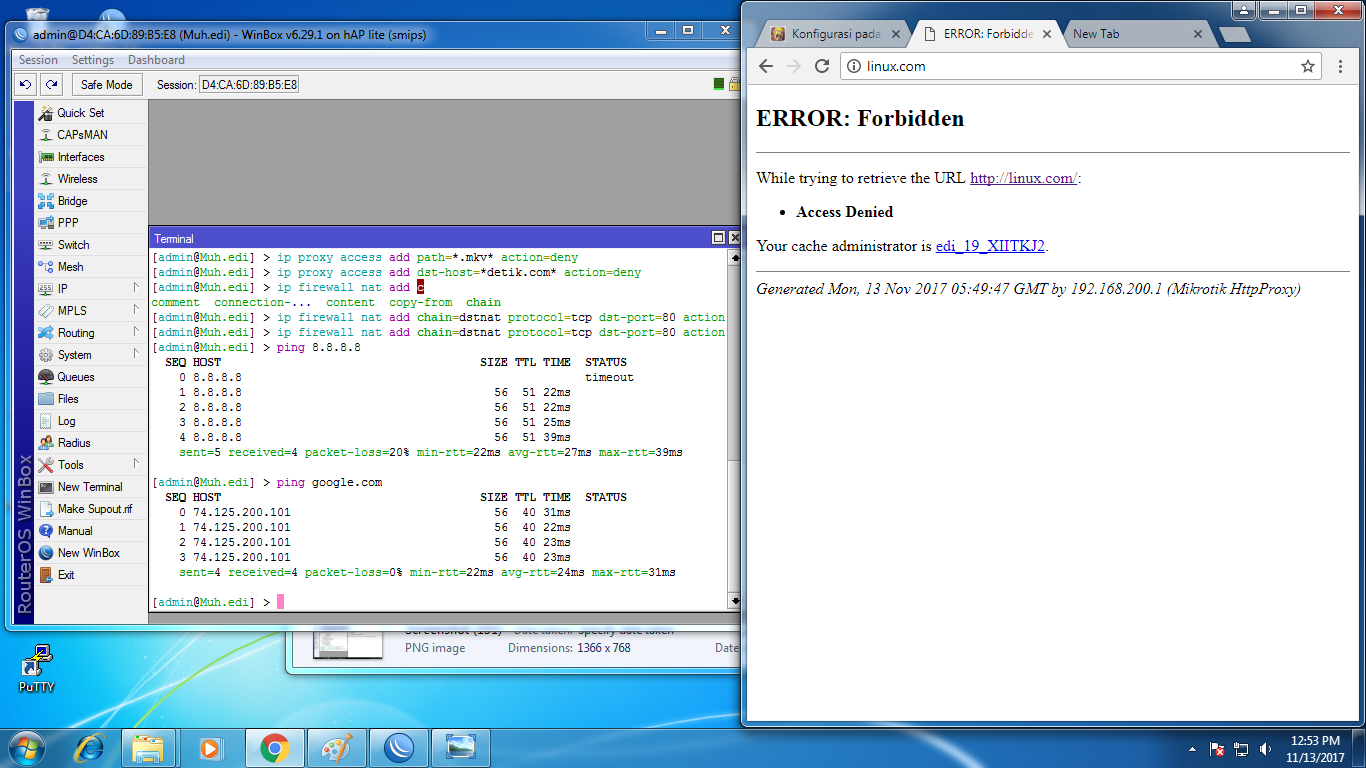Open the photo viewer taskbar button
Viewport: 1366px width, 768px height.
(459, 747)
